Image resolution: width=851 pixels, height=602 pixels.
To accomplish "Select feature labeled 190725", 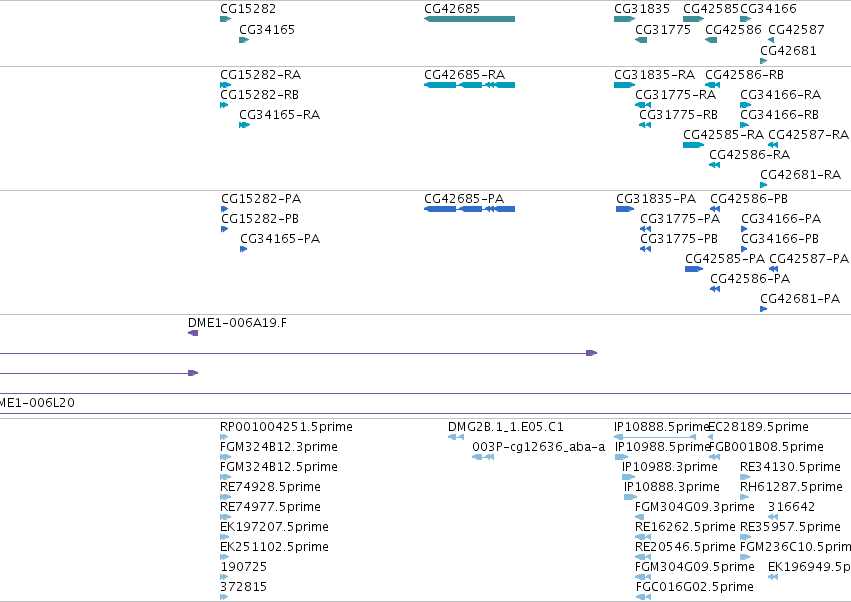I will pos(244,567).
